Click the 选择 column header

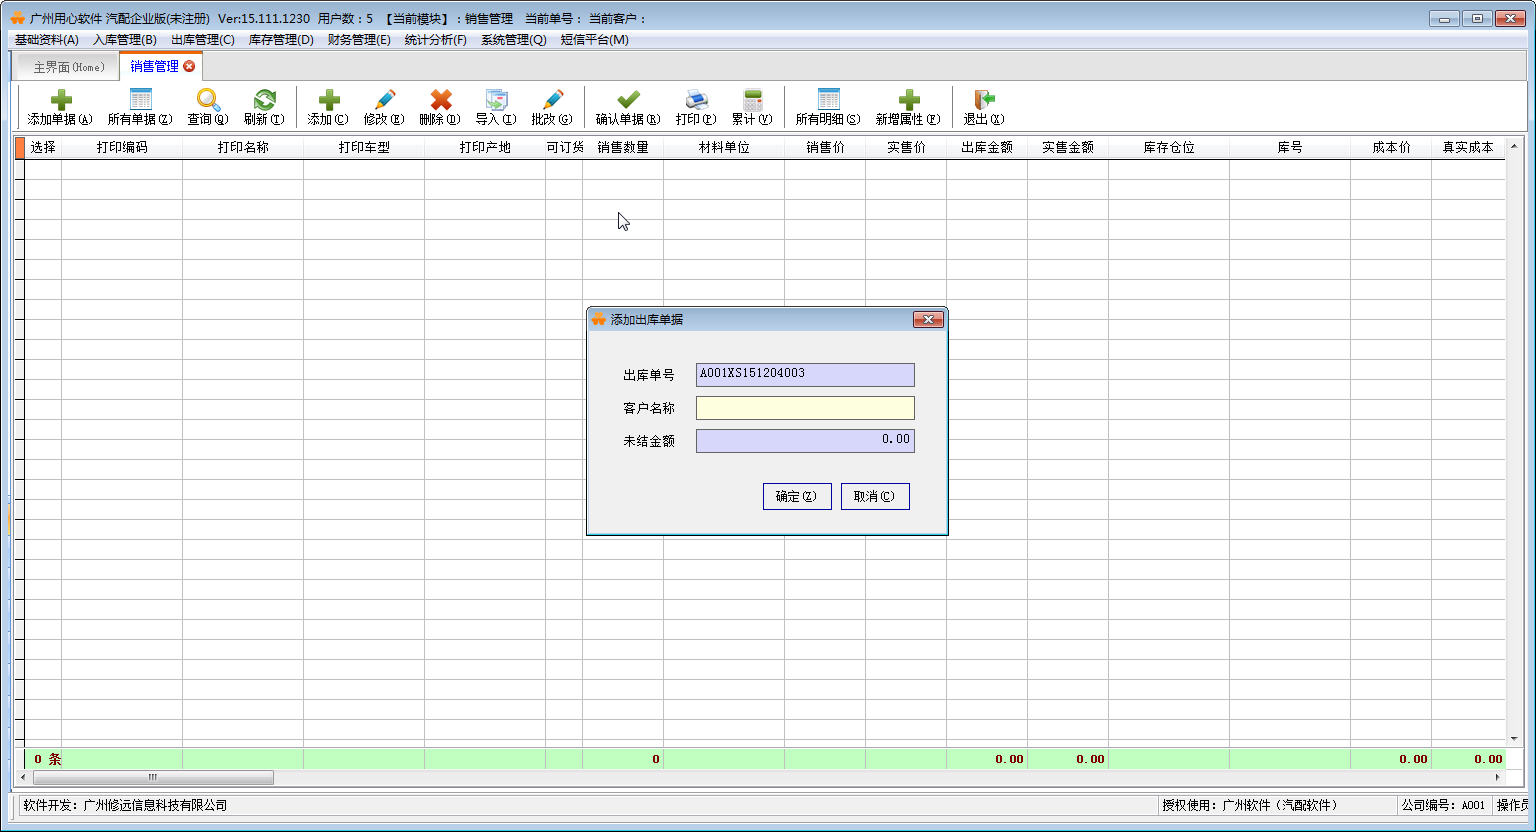[43, 147]
